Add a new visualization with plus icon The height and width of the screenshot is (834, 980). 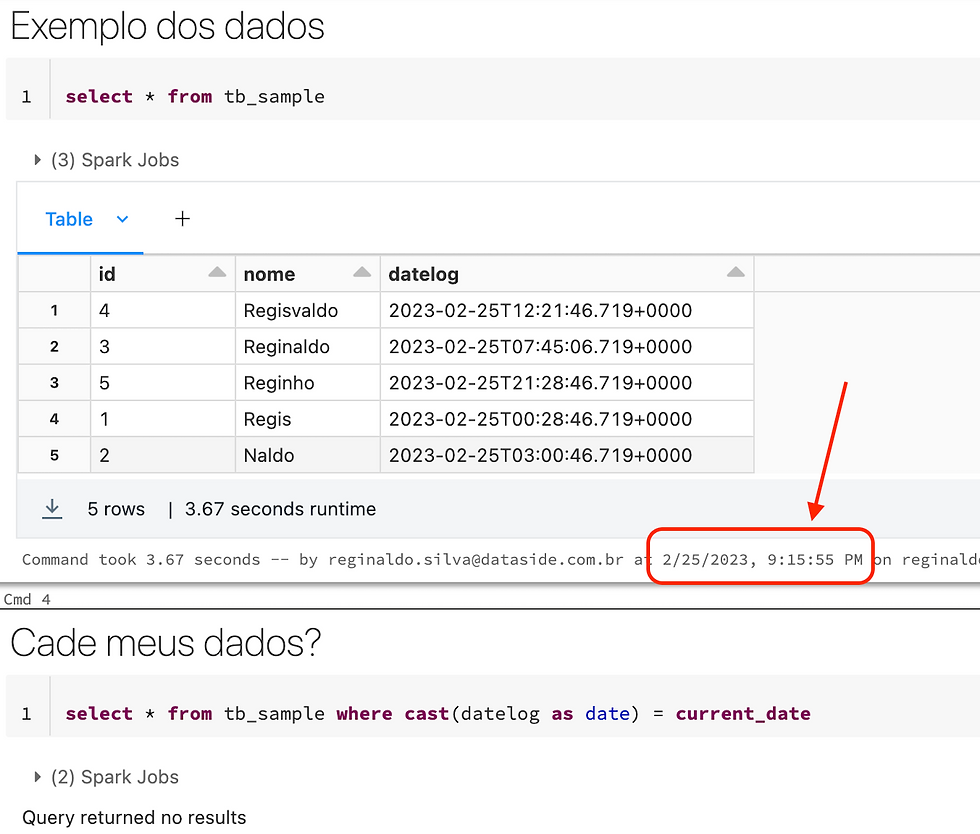pos(182,219)
